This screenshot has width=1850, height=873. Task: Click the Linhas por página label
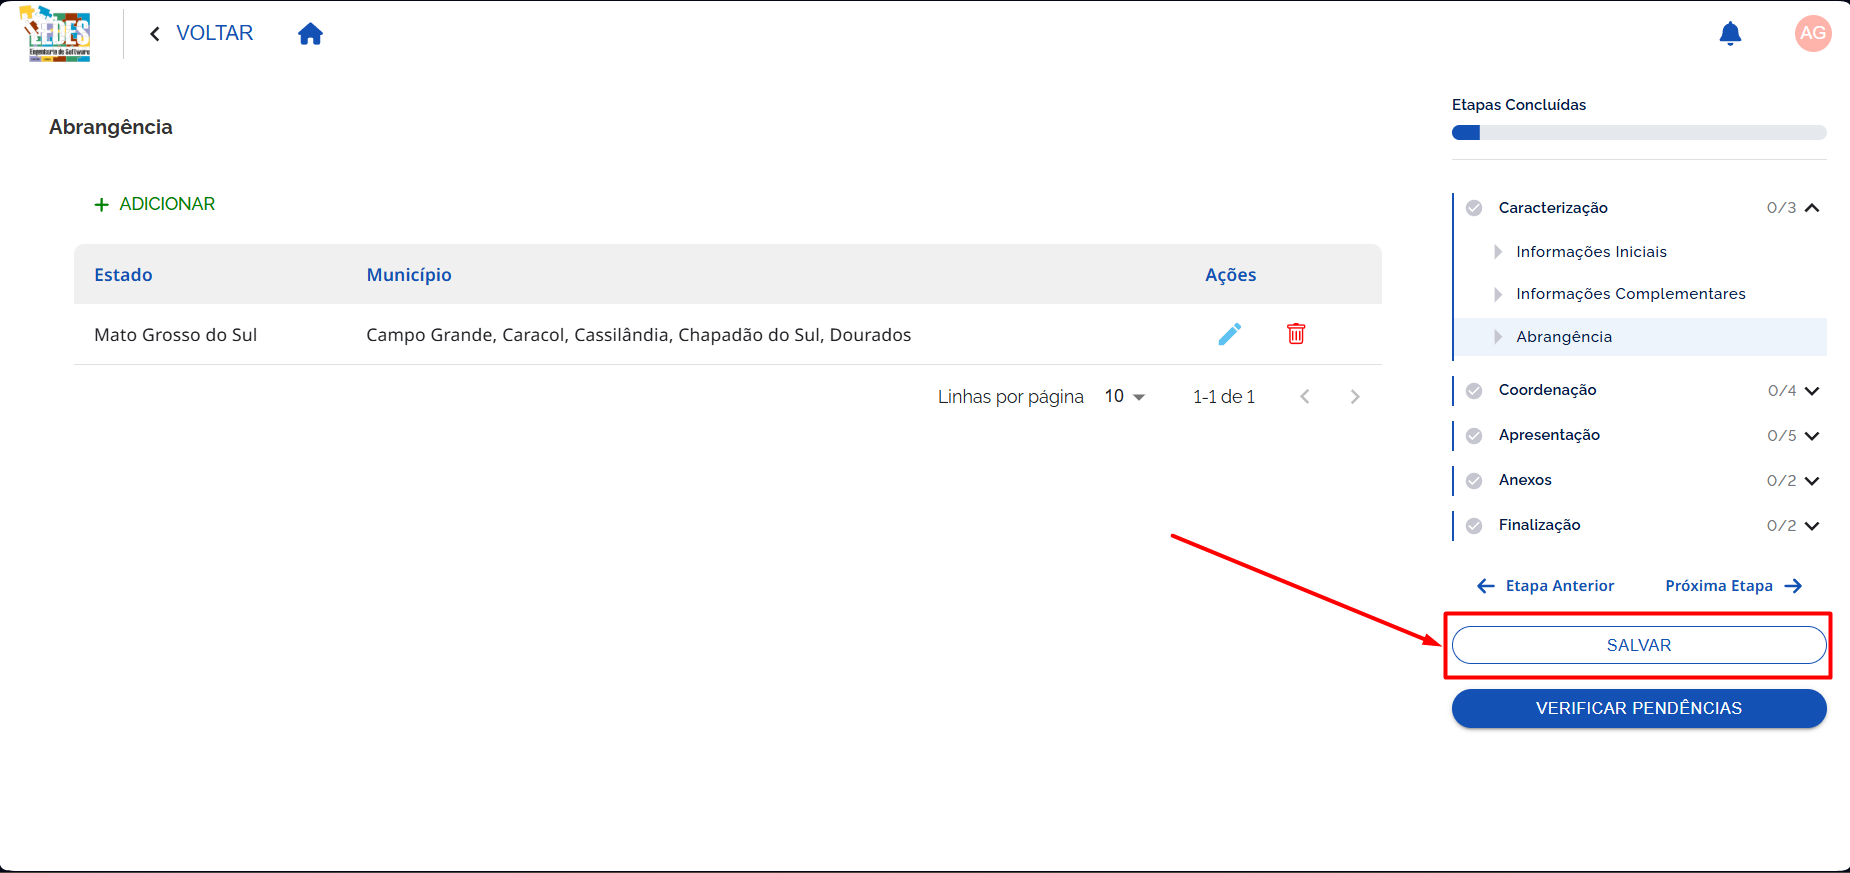click(x=1010, y=397)
